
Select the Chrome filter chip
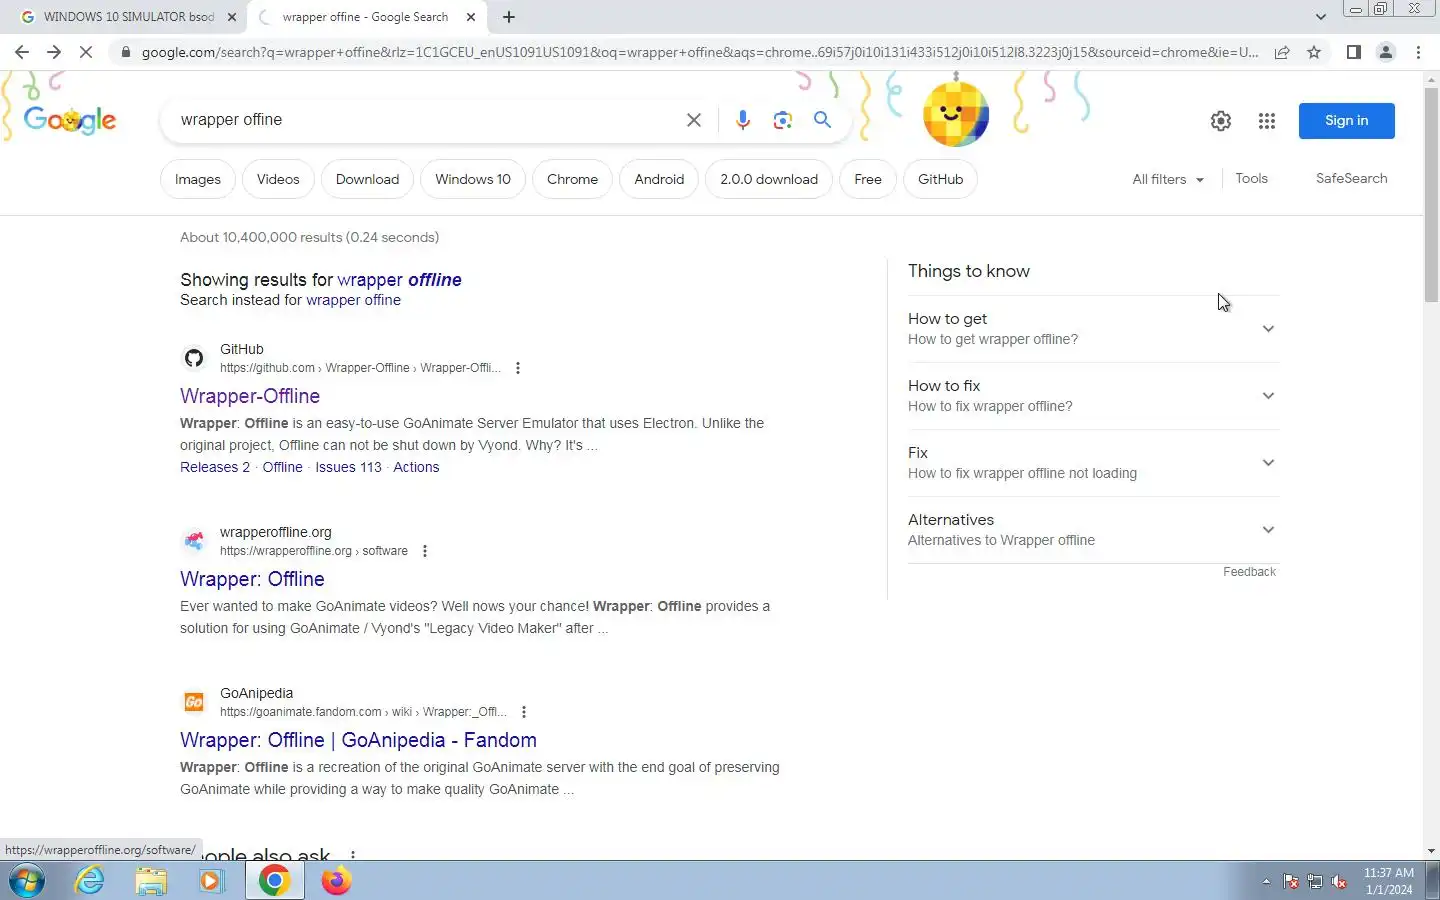(x=572, y=179)
